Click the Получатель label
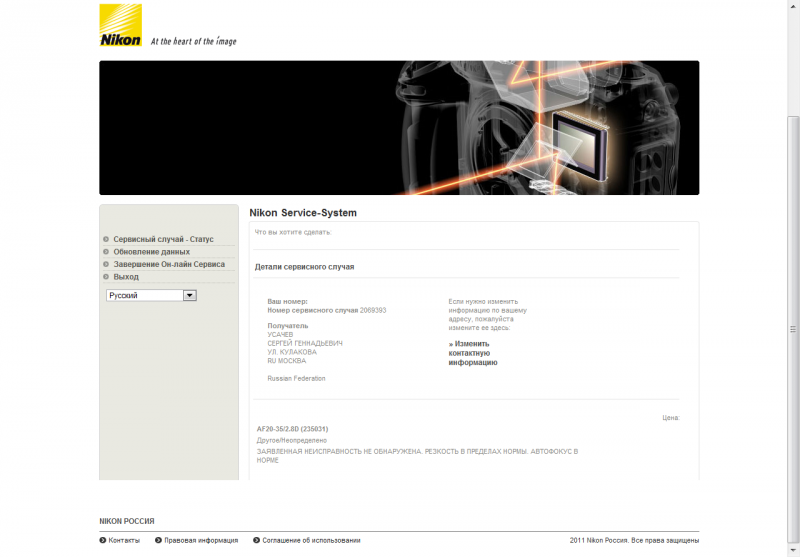The width and height of the screenshot is (800, 557). pos(288,325)
